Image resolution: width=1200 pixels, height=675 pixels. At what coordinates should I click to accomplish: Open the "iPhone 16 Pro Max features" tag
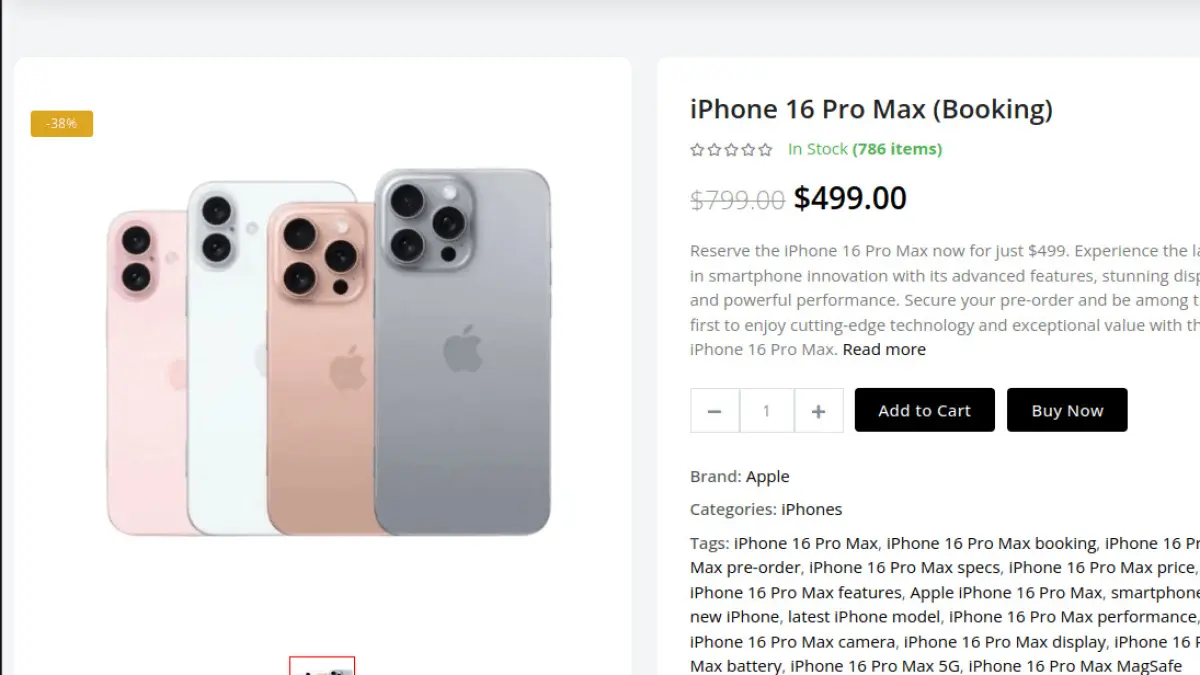click(x=796, y=592)
